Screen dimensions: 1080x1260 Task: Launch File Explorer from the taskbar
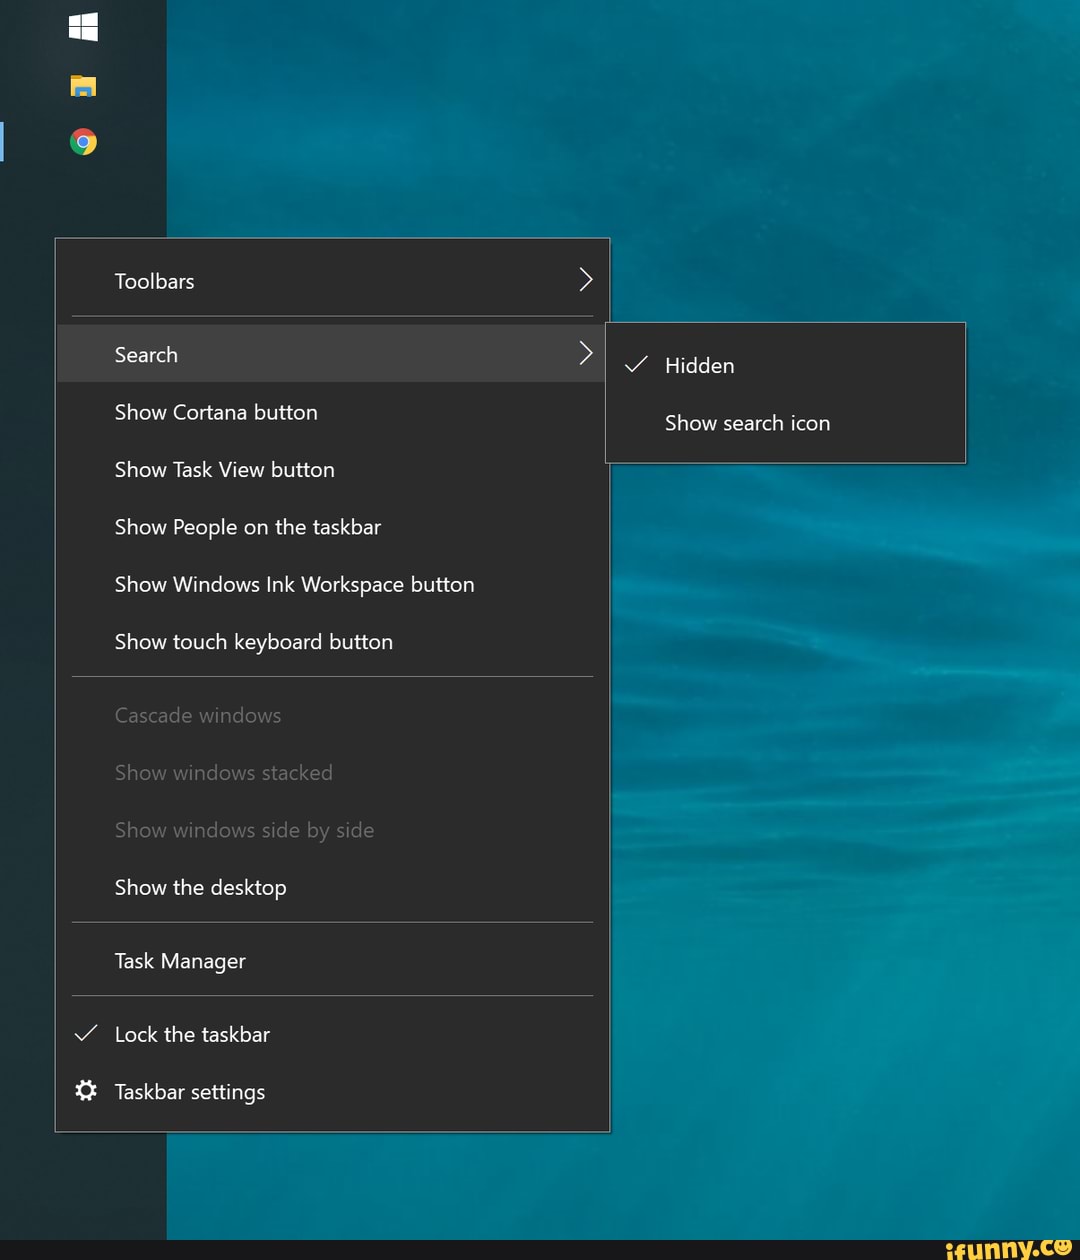click(x=83, y=86)
